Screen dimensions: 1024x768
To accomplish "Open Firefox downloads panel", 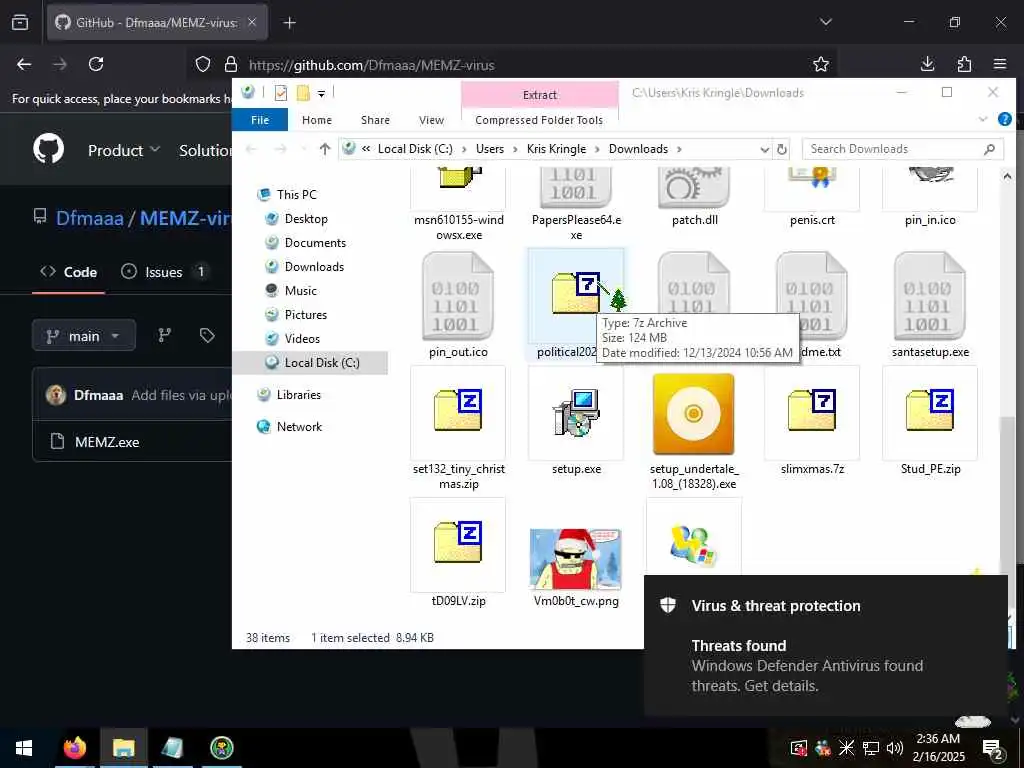I will (927, 64).
